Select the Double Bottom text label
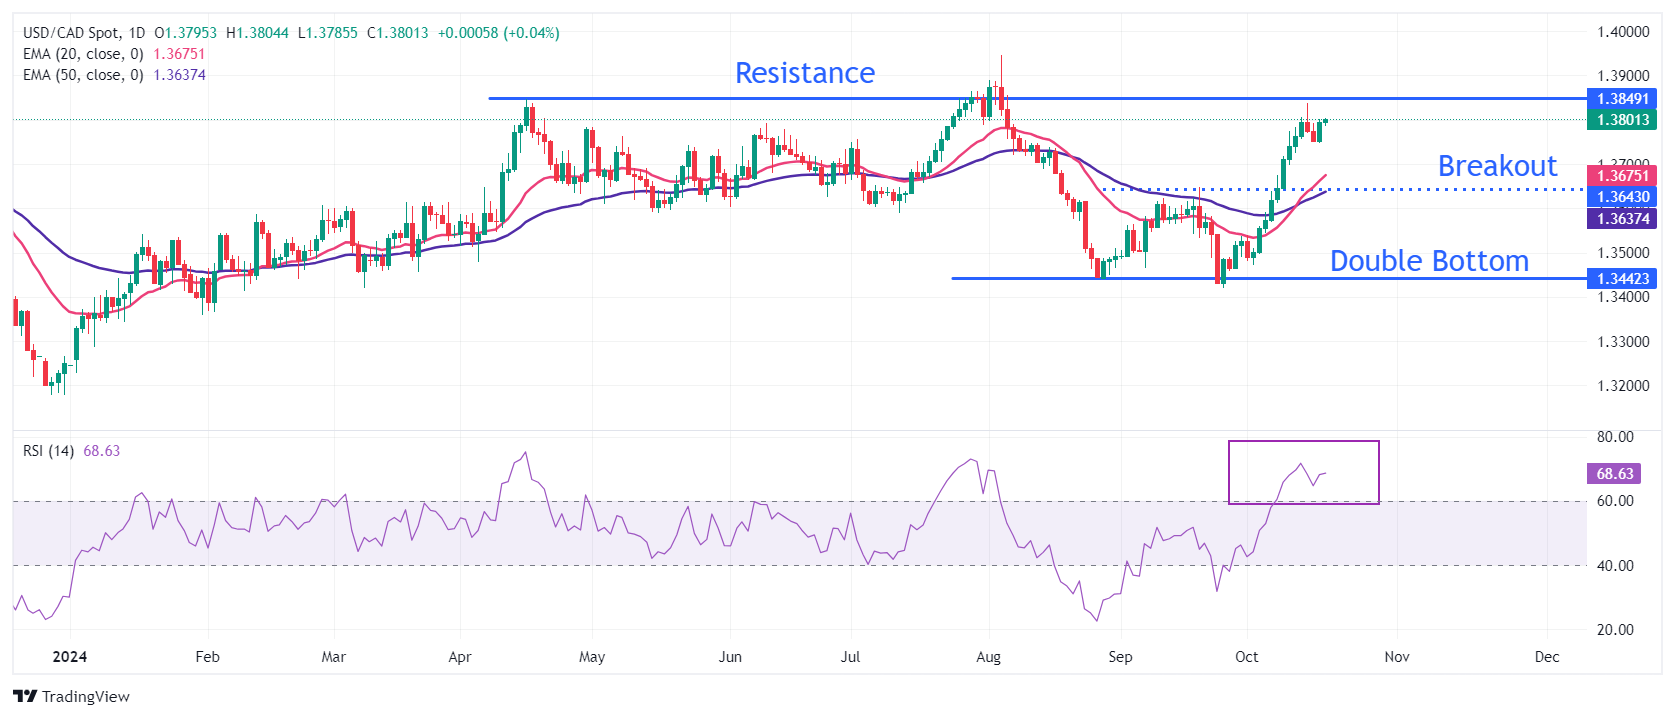The width and height of the screenshot is (1675, 718). (1428, 261)
